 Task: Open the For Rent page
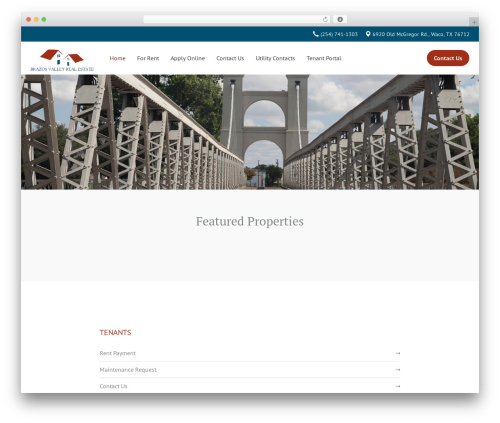tap(148, 58)
